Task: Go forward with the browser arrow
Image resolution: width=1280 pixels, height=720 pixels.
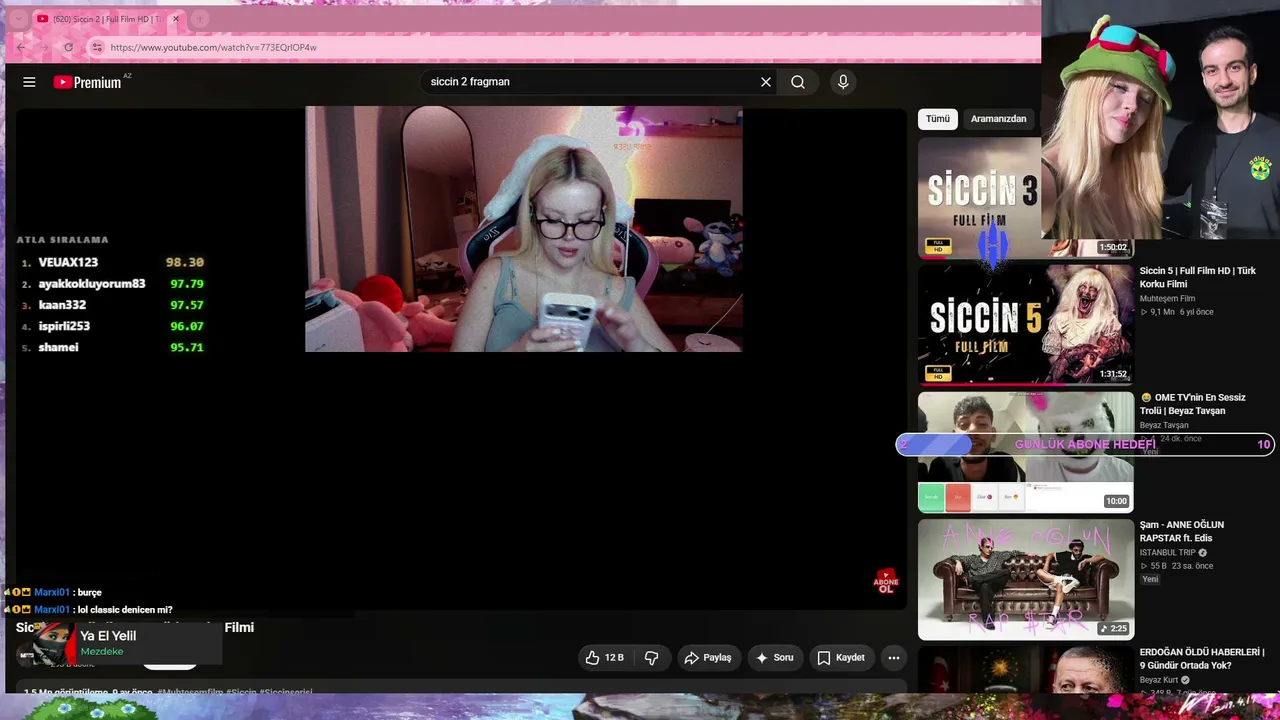Action: tap(45, 47)
